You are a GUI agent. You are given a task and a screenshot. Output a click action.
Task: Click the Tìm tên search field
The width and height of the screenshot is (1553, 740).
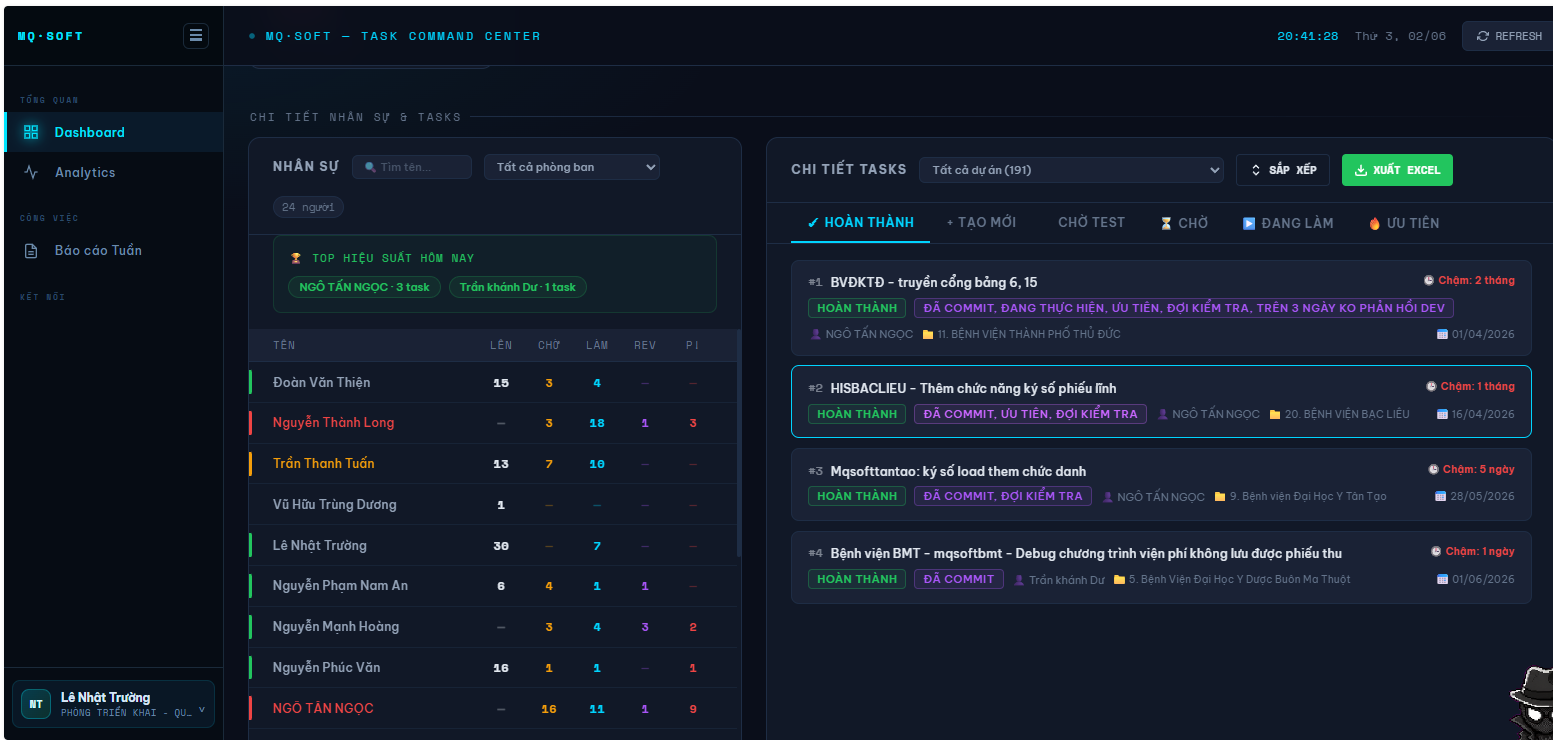tap(412, 167)
